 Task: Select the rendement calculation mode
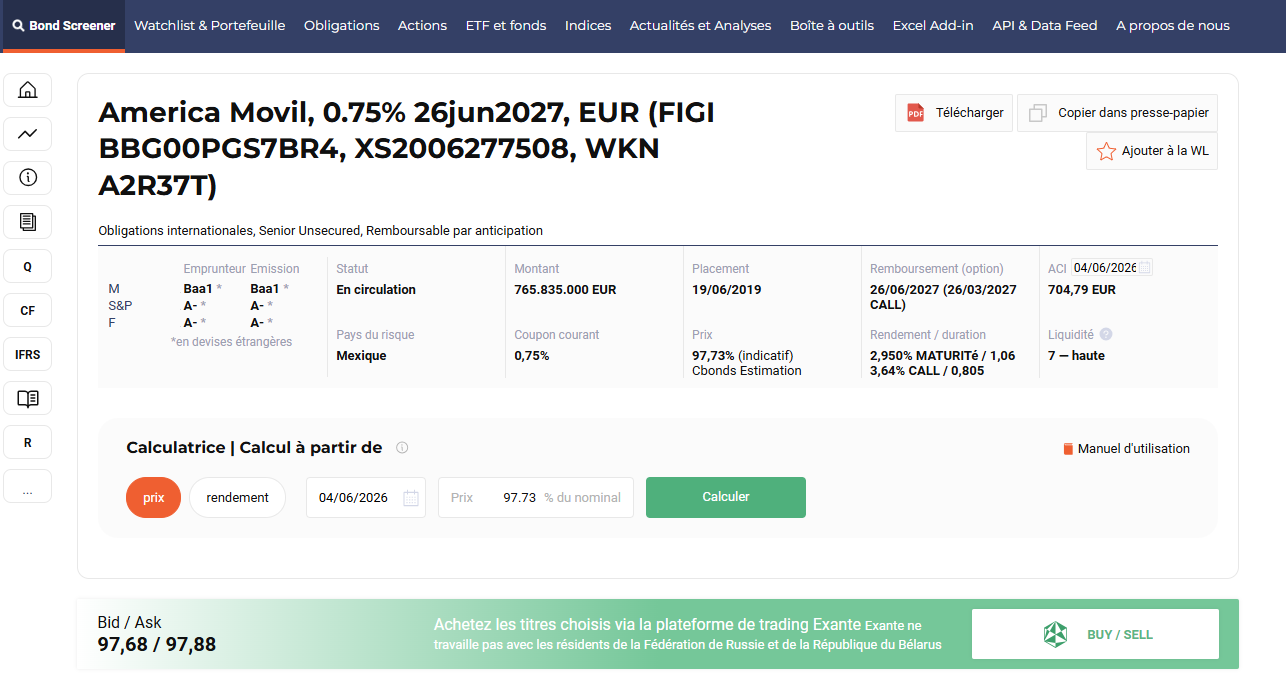click(238, 498)
